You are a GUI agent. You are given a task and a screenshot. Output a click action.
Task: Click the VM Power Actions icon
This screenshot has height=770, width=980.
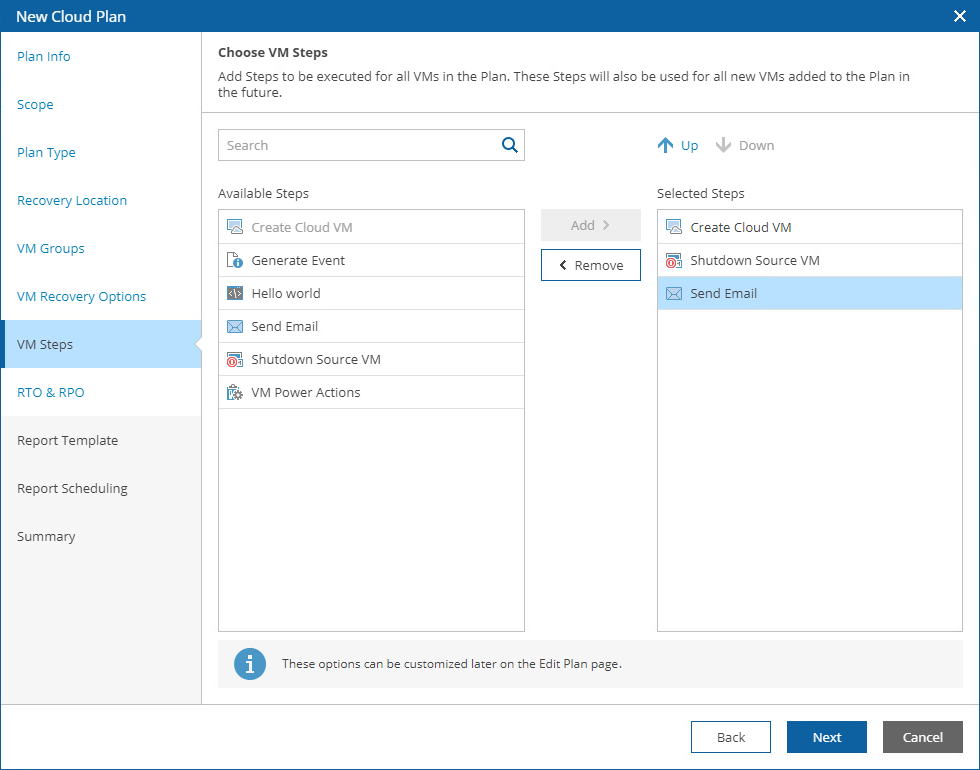click(235, 393)
